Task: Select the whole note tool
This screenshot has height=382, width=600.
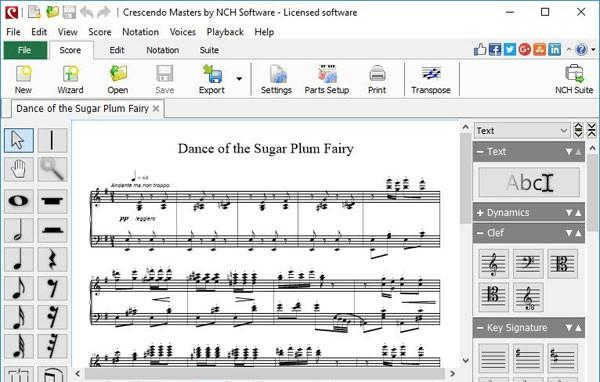Action: pyautogui.click(x=18, y=201)
